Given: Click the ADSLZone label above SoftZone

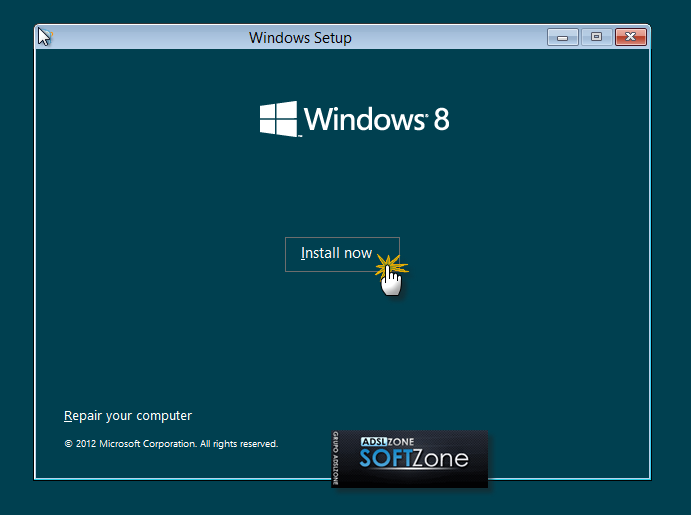Looking at the screenshot, I should 387,441.
